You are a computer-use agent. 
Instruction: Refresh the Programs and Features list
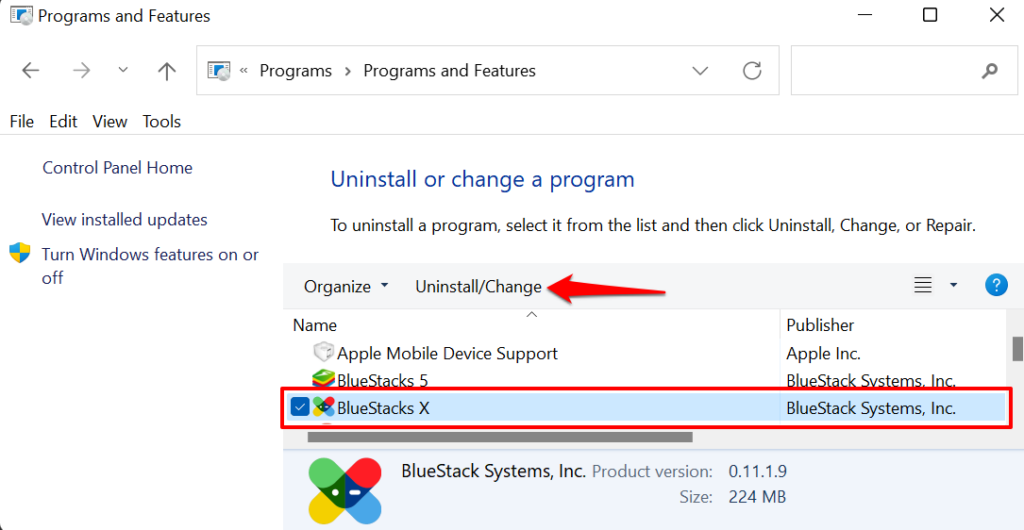[x=752, y=71]
